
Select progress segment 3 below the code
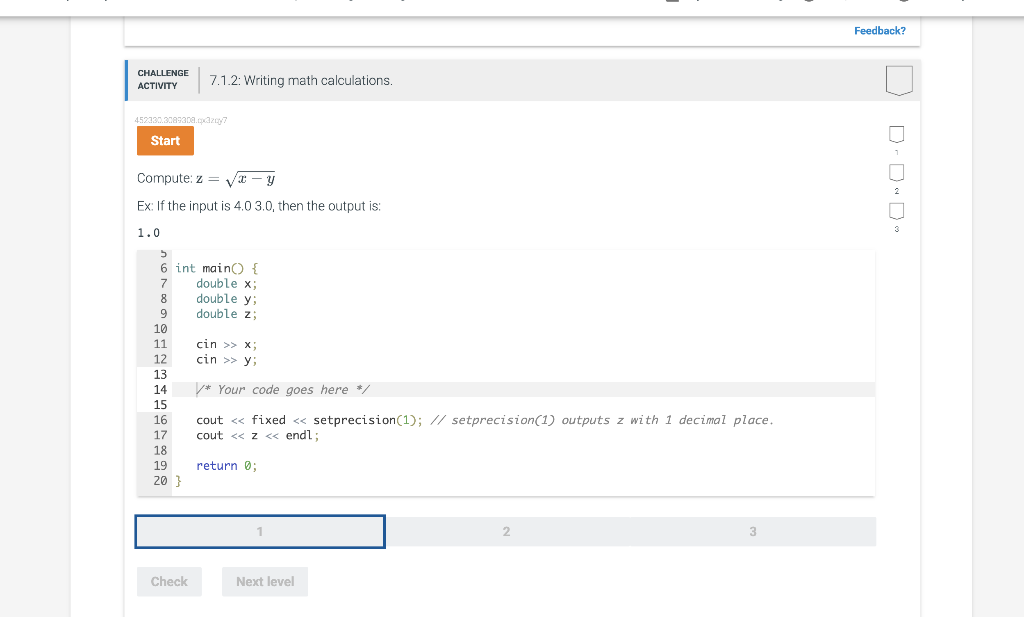point(753,531)
